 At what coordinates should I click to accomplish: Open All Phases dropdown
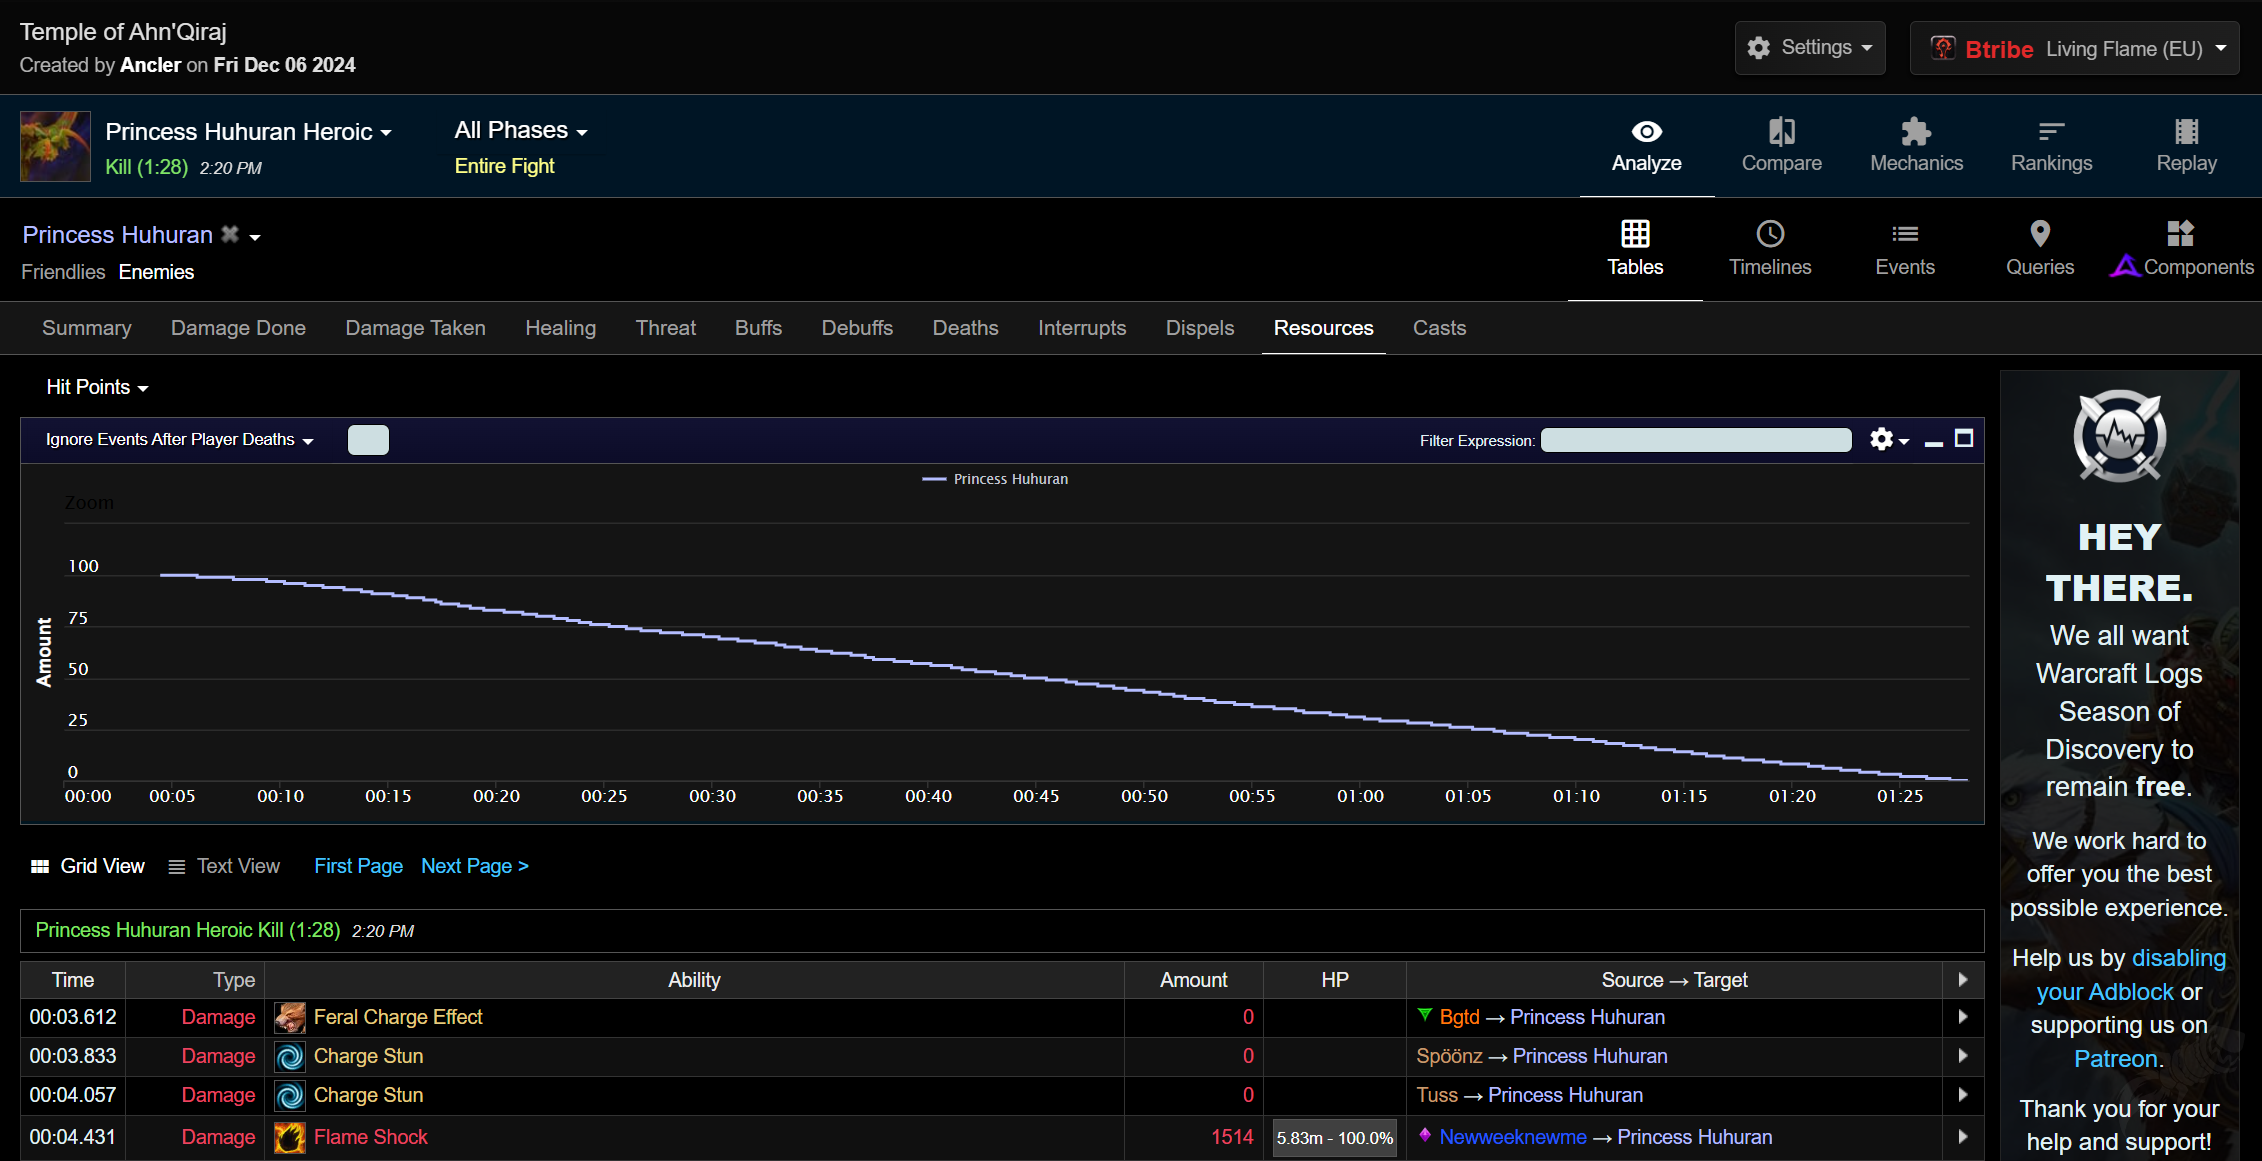point(521,130)
